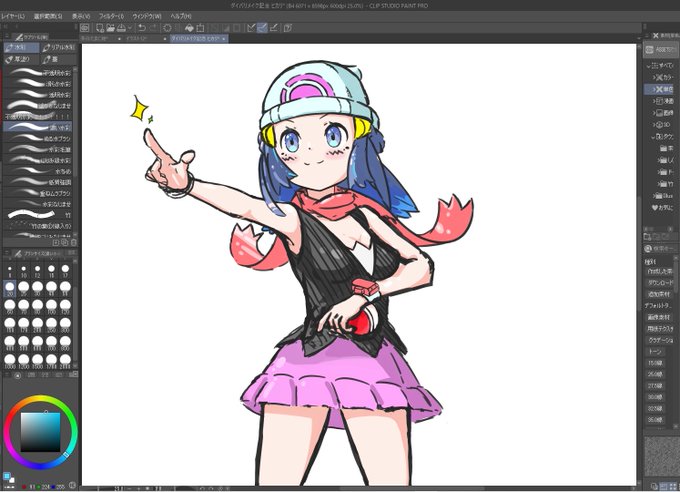Choose brush size 20
680x492 pixels.
[10, 288]
